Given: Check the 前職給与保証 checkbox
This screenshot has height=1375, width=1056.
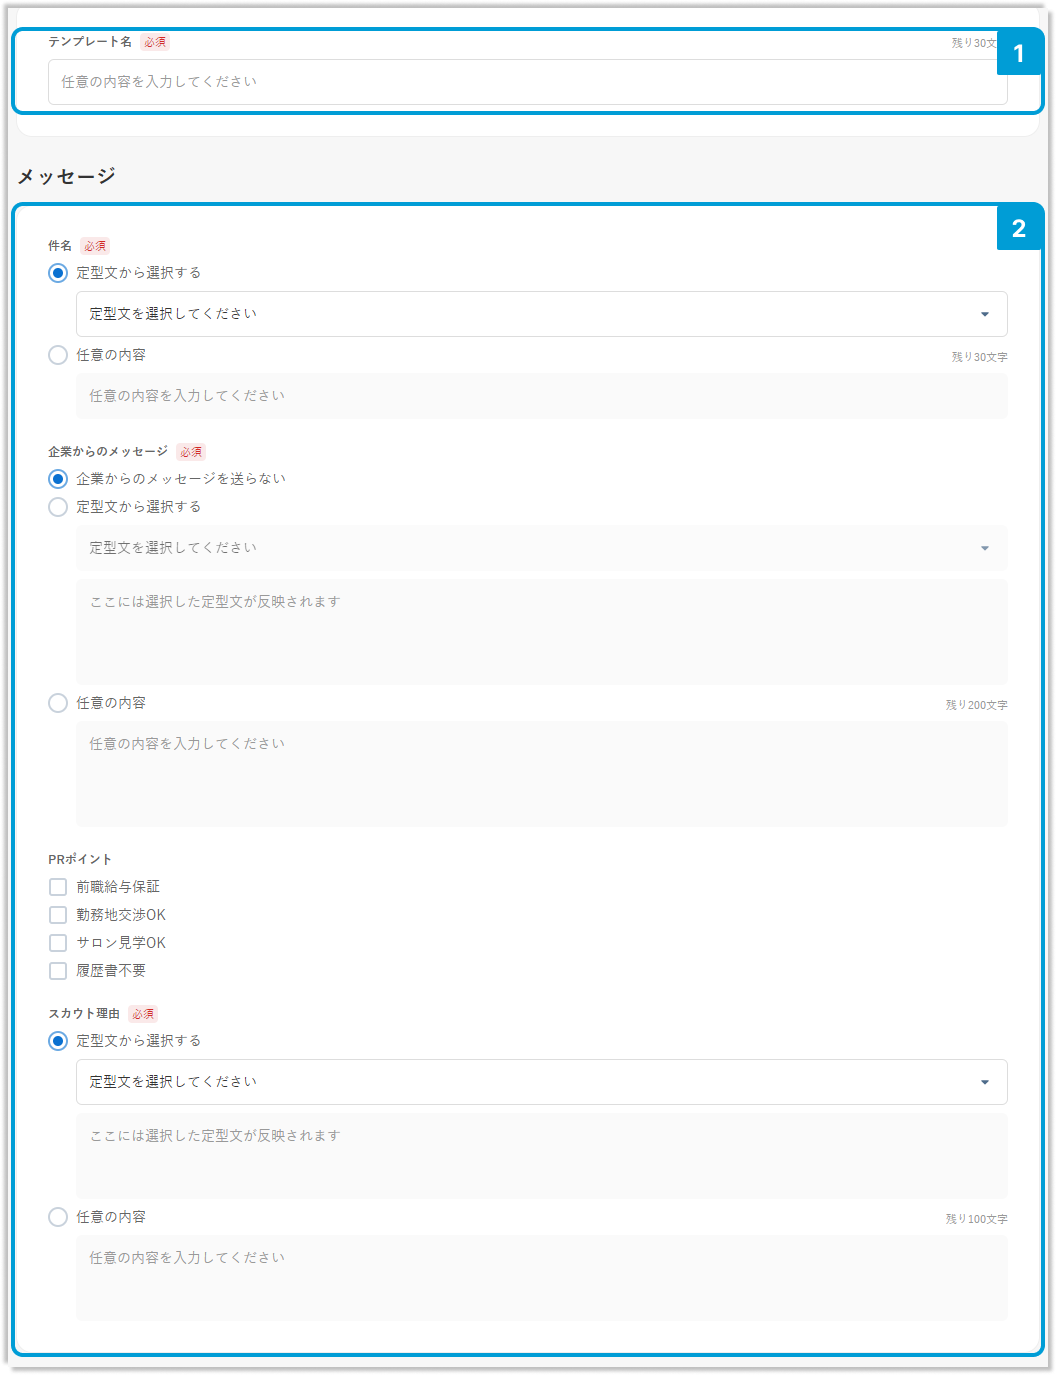Looking at the screenshot, I should 58,887.
